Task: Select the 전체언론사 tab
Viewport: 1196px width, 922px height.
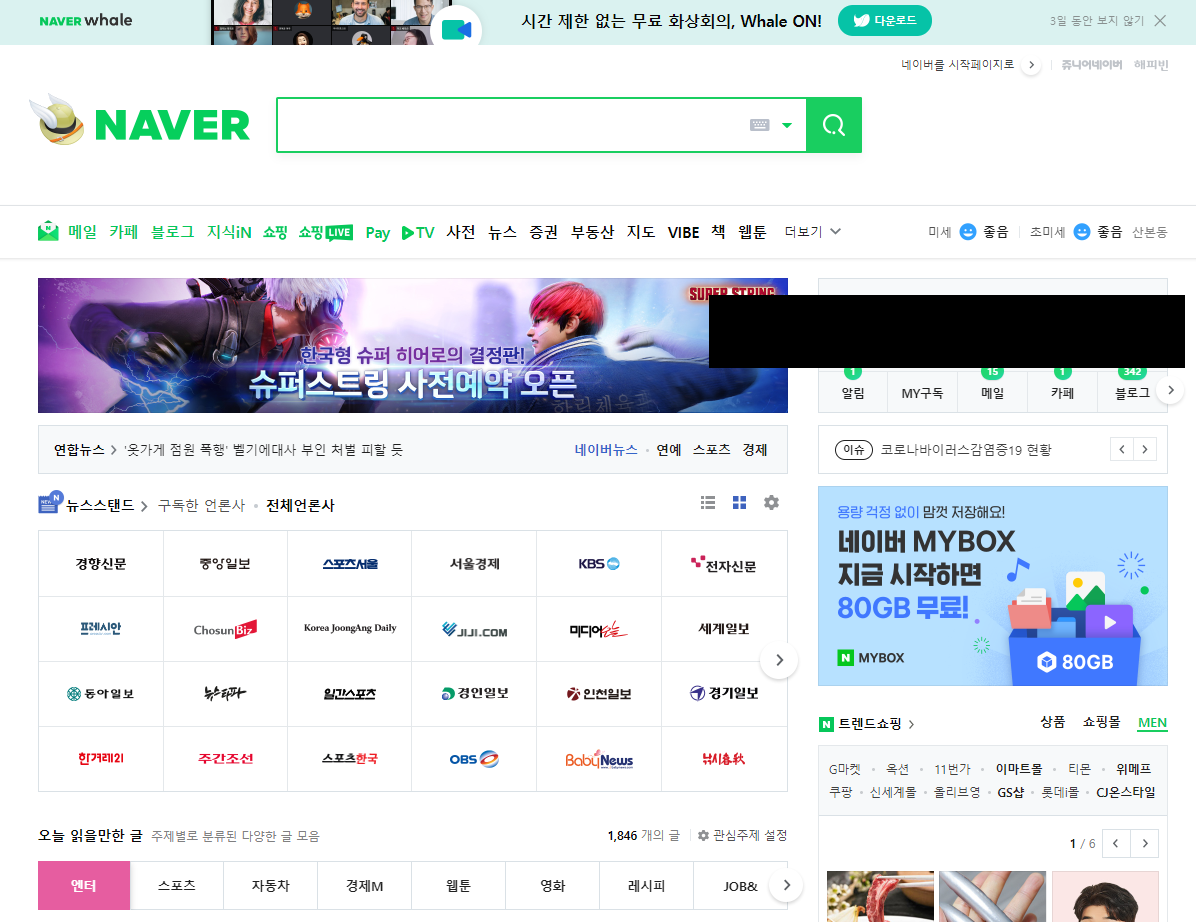Action: pos(301,506)
